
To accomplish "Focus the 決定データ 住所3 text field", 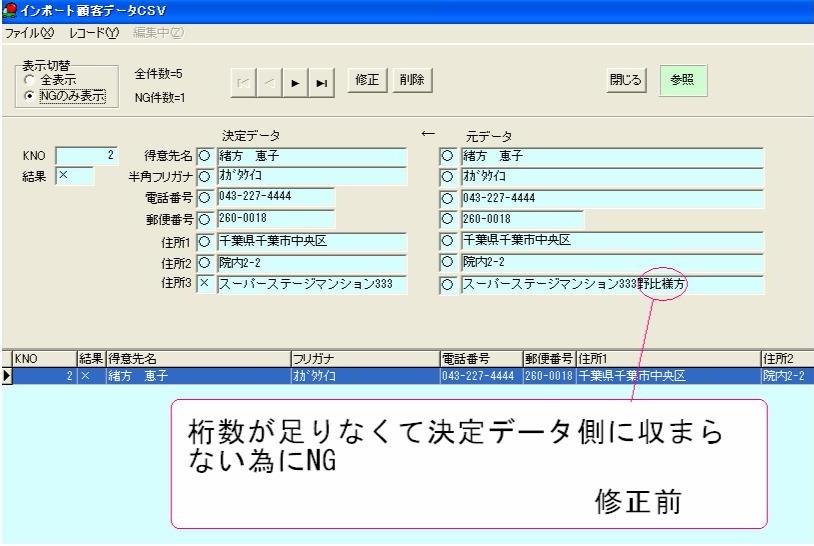I will [x=310, y=285].
